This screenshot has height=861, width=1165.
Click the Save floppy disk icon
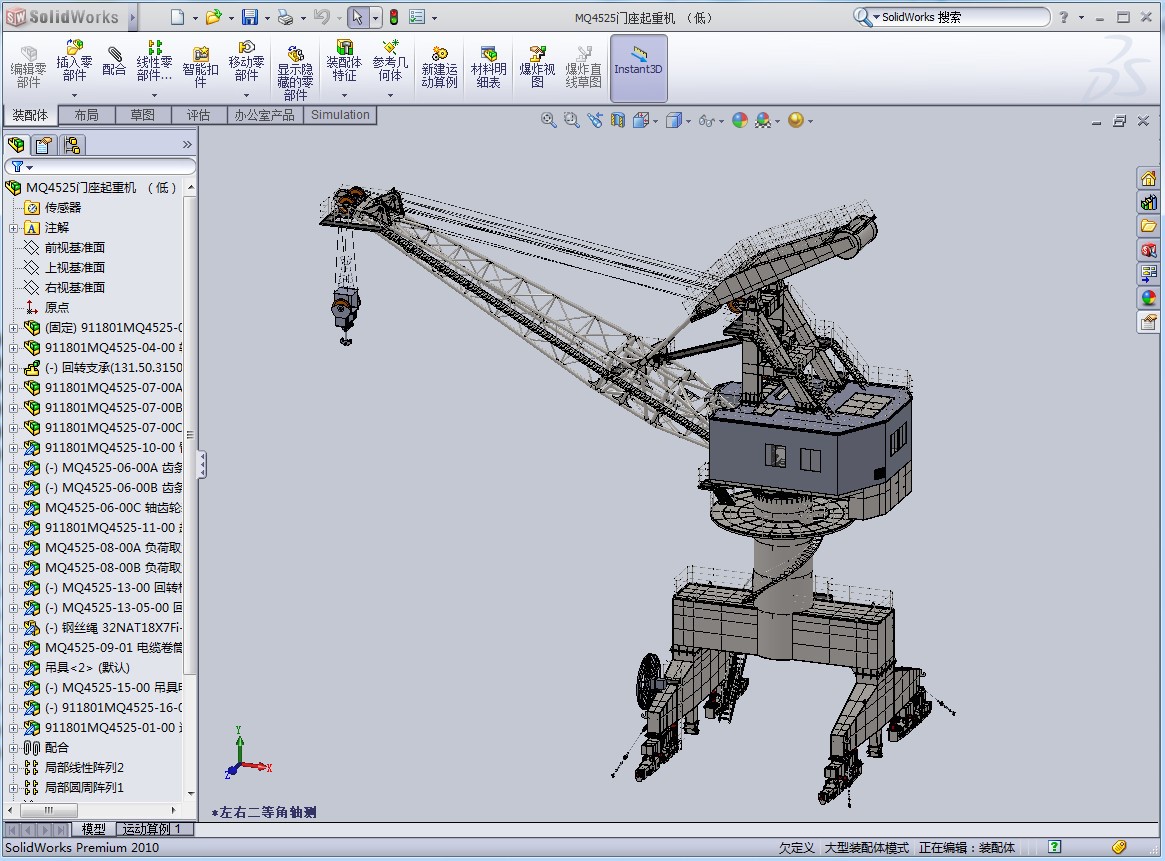(250, 17)
